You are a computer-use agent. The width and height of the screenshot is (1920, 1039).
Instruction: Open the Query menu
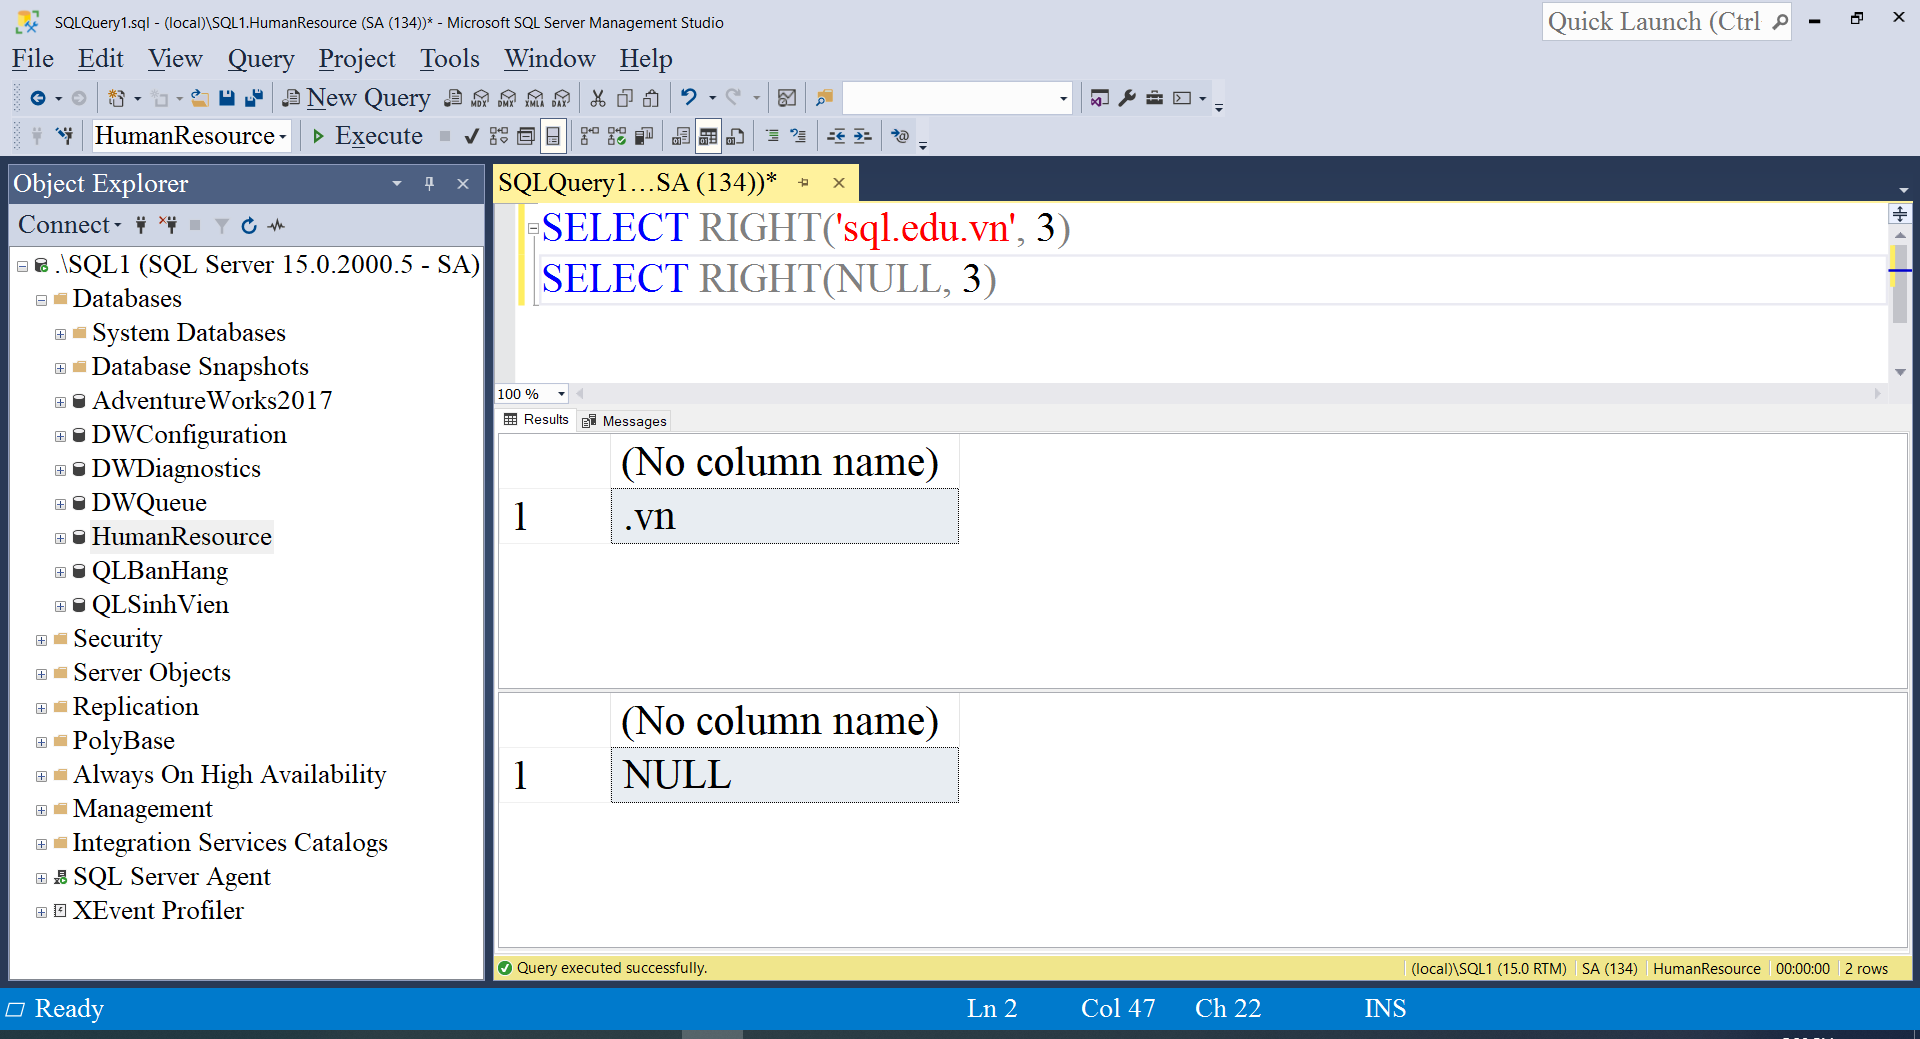click(x=260, y=59)
